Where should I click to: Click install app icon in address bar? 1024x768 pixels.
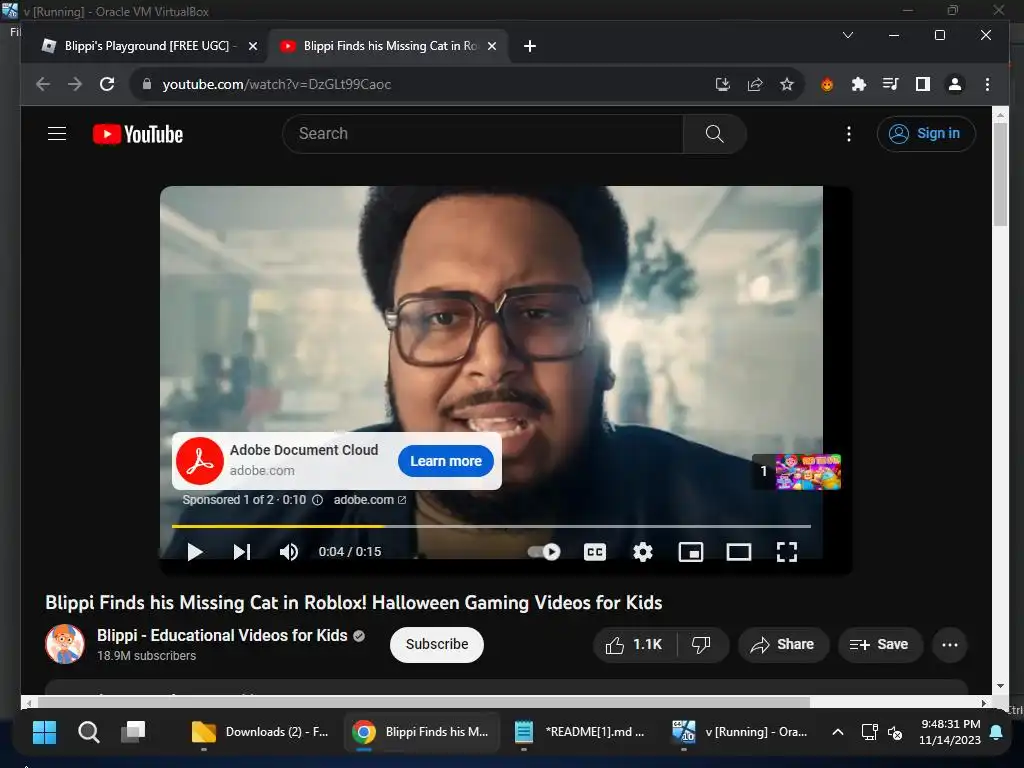pos(722,84)
